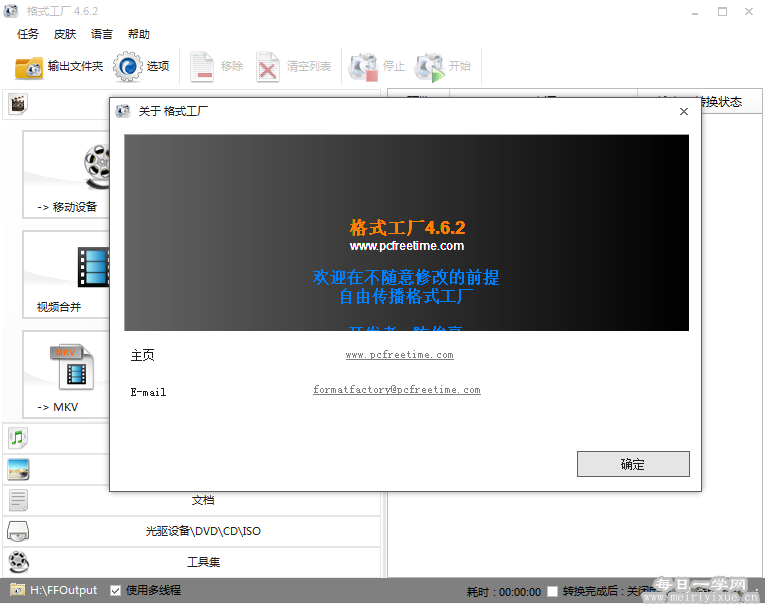Click the main window title bar app icon
The width and height of the screenshot is (765, 604).
coord(11,11)
